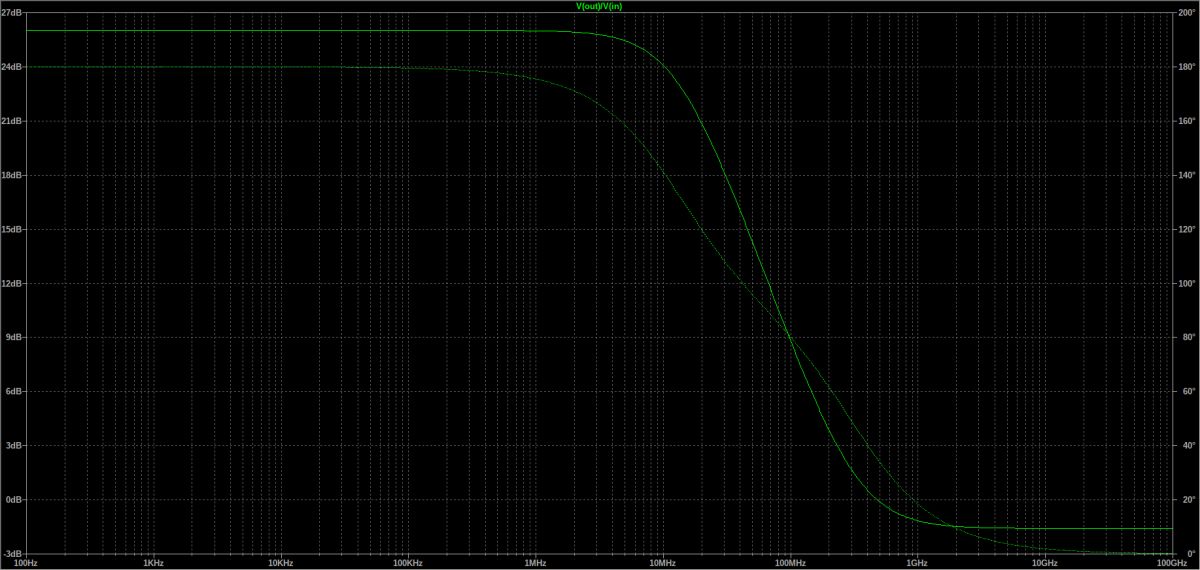
Task: Click the 27dB magnitude axis label
Action: pos(11,13)
